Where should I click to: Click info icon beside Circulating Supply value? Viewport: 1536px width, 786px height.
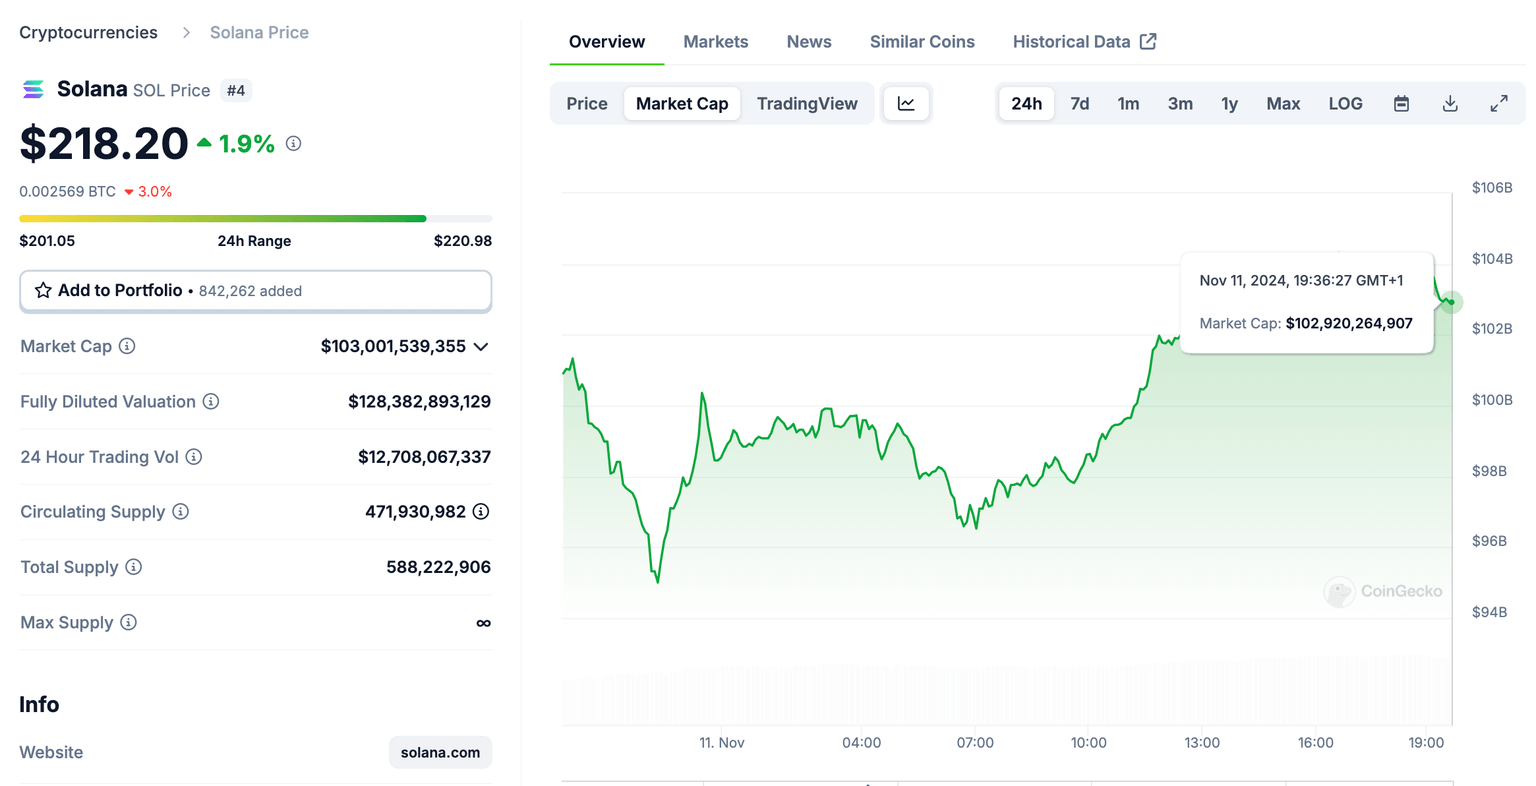(x=481, y=512)
